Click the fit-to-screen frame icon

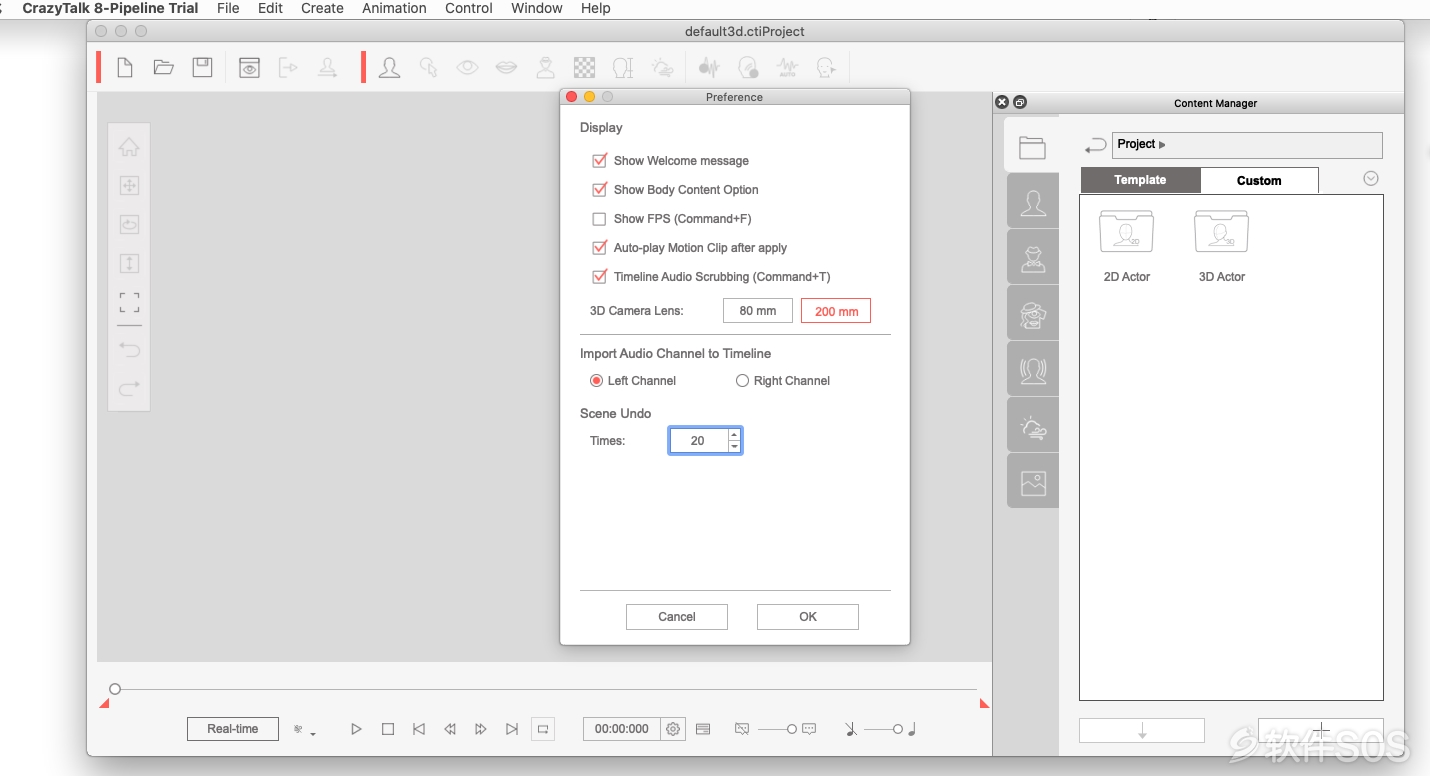[x=129, y=302]
